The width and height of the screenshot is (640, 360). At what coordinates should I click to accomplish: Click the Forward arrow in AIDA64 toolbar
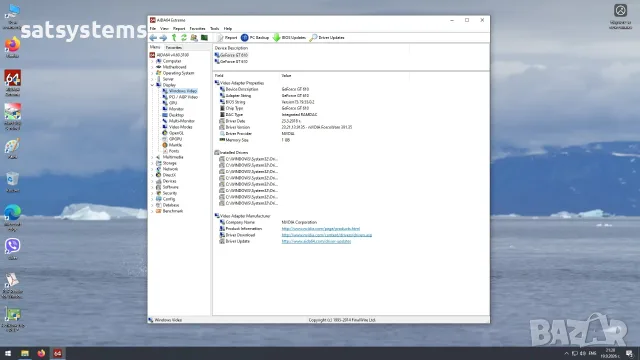[163, 38]
